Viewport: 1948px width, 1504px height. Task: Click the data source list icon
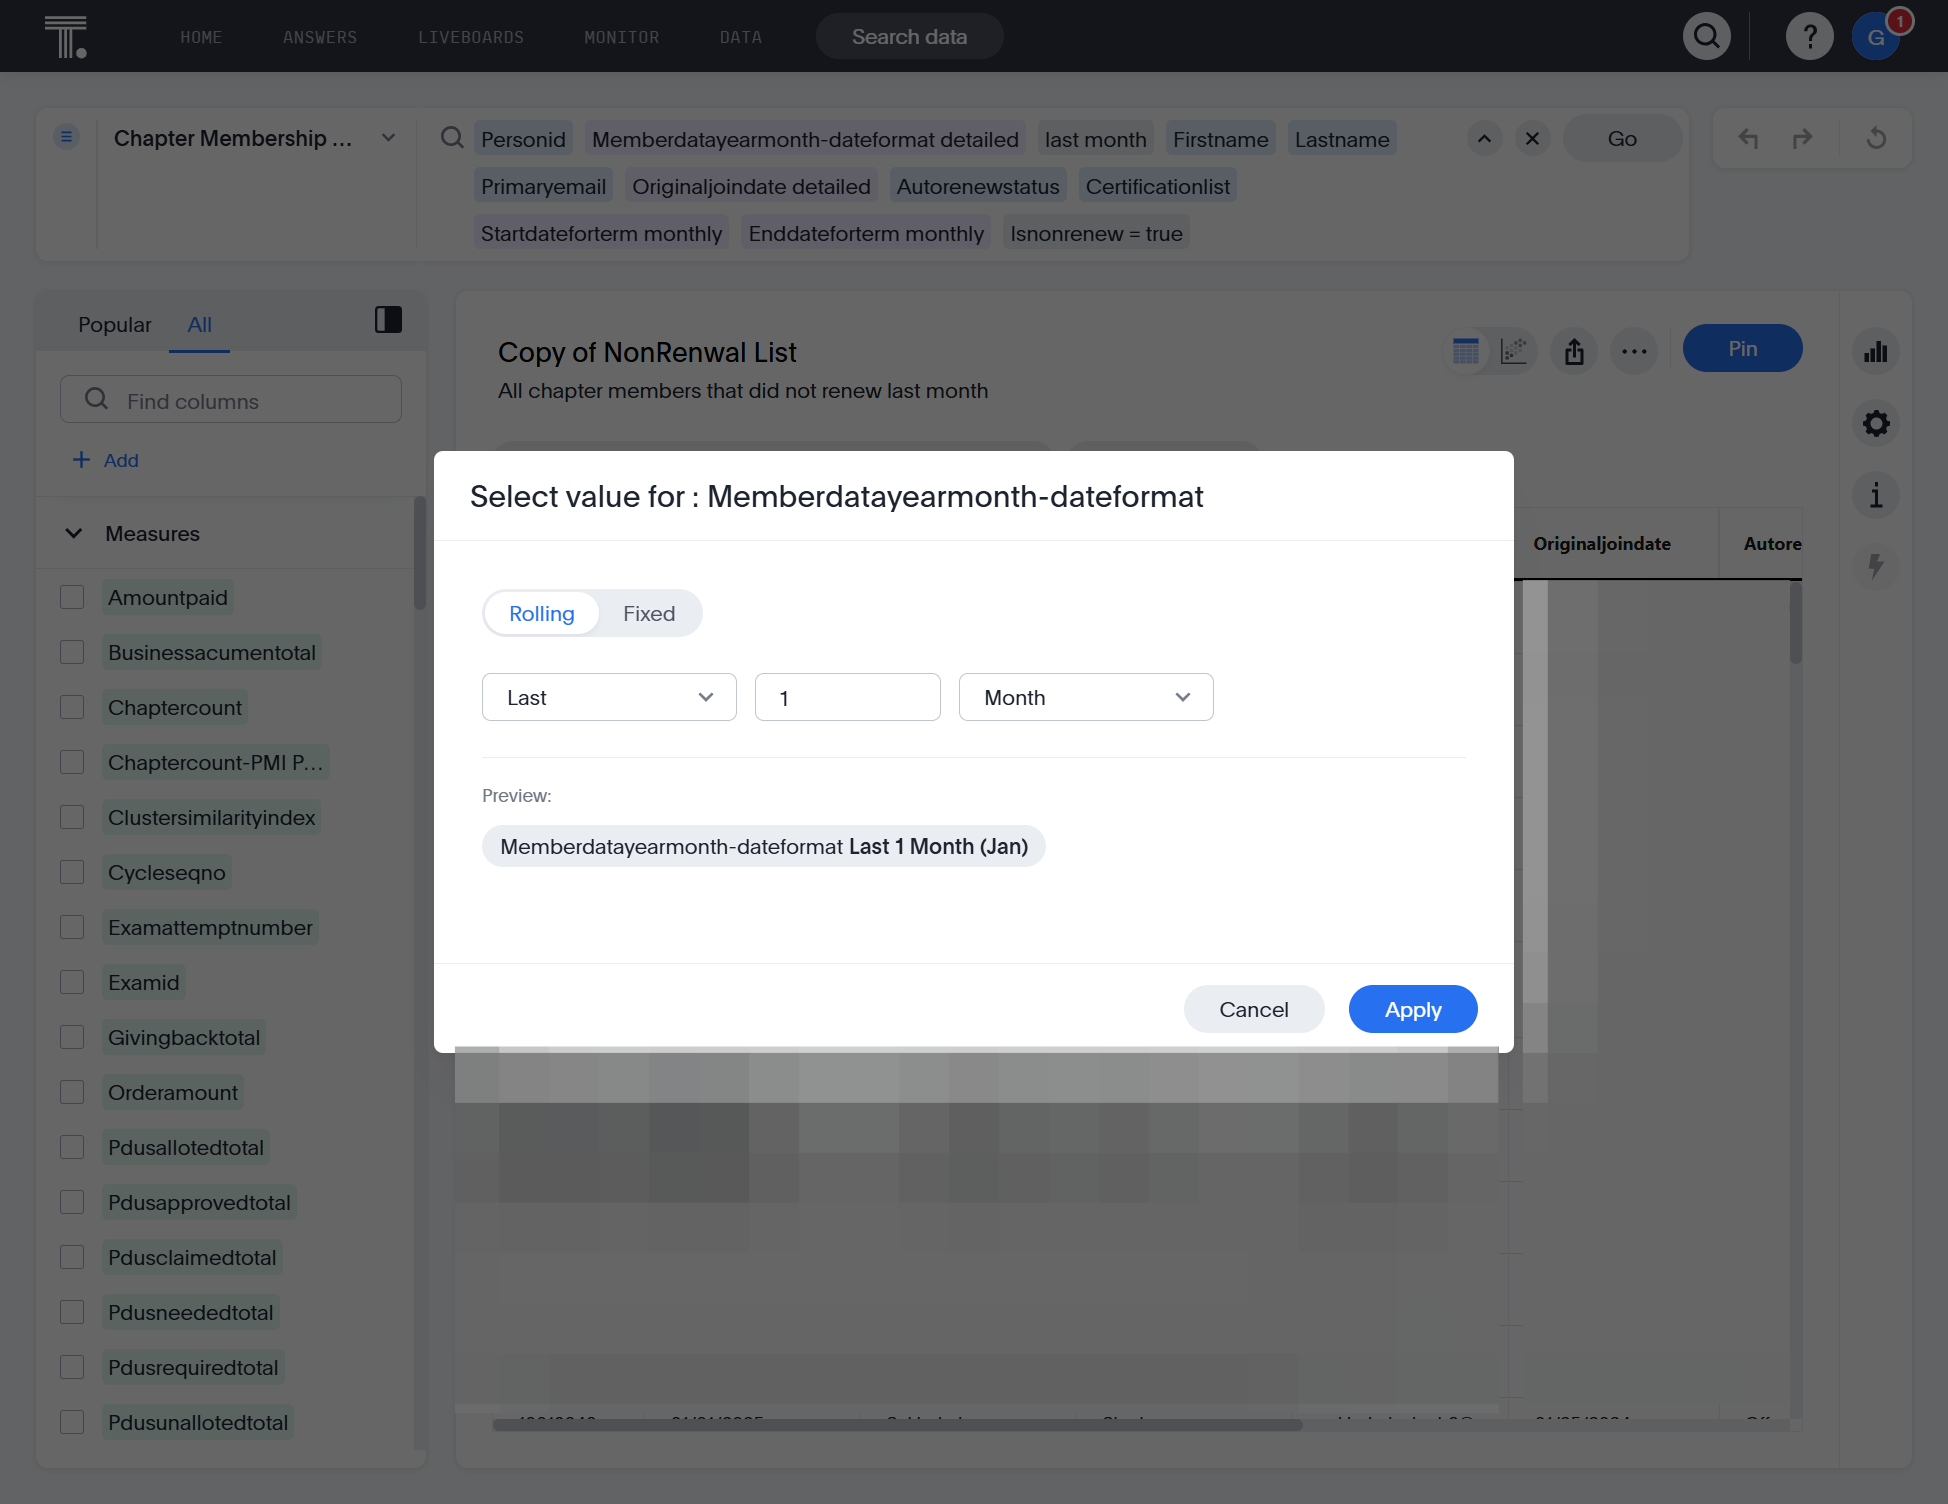67,137
